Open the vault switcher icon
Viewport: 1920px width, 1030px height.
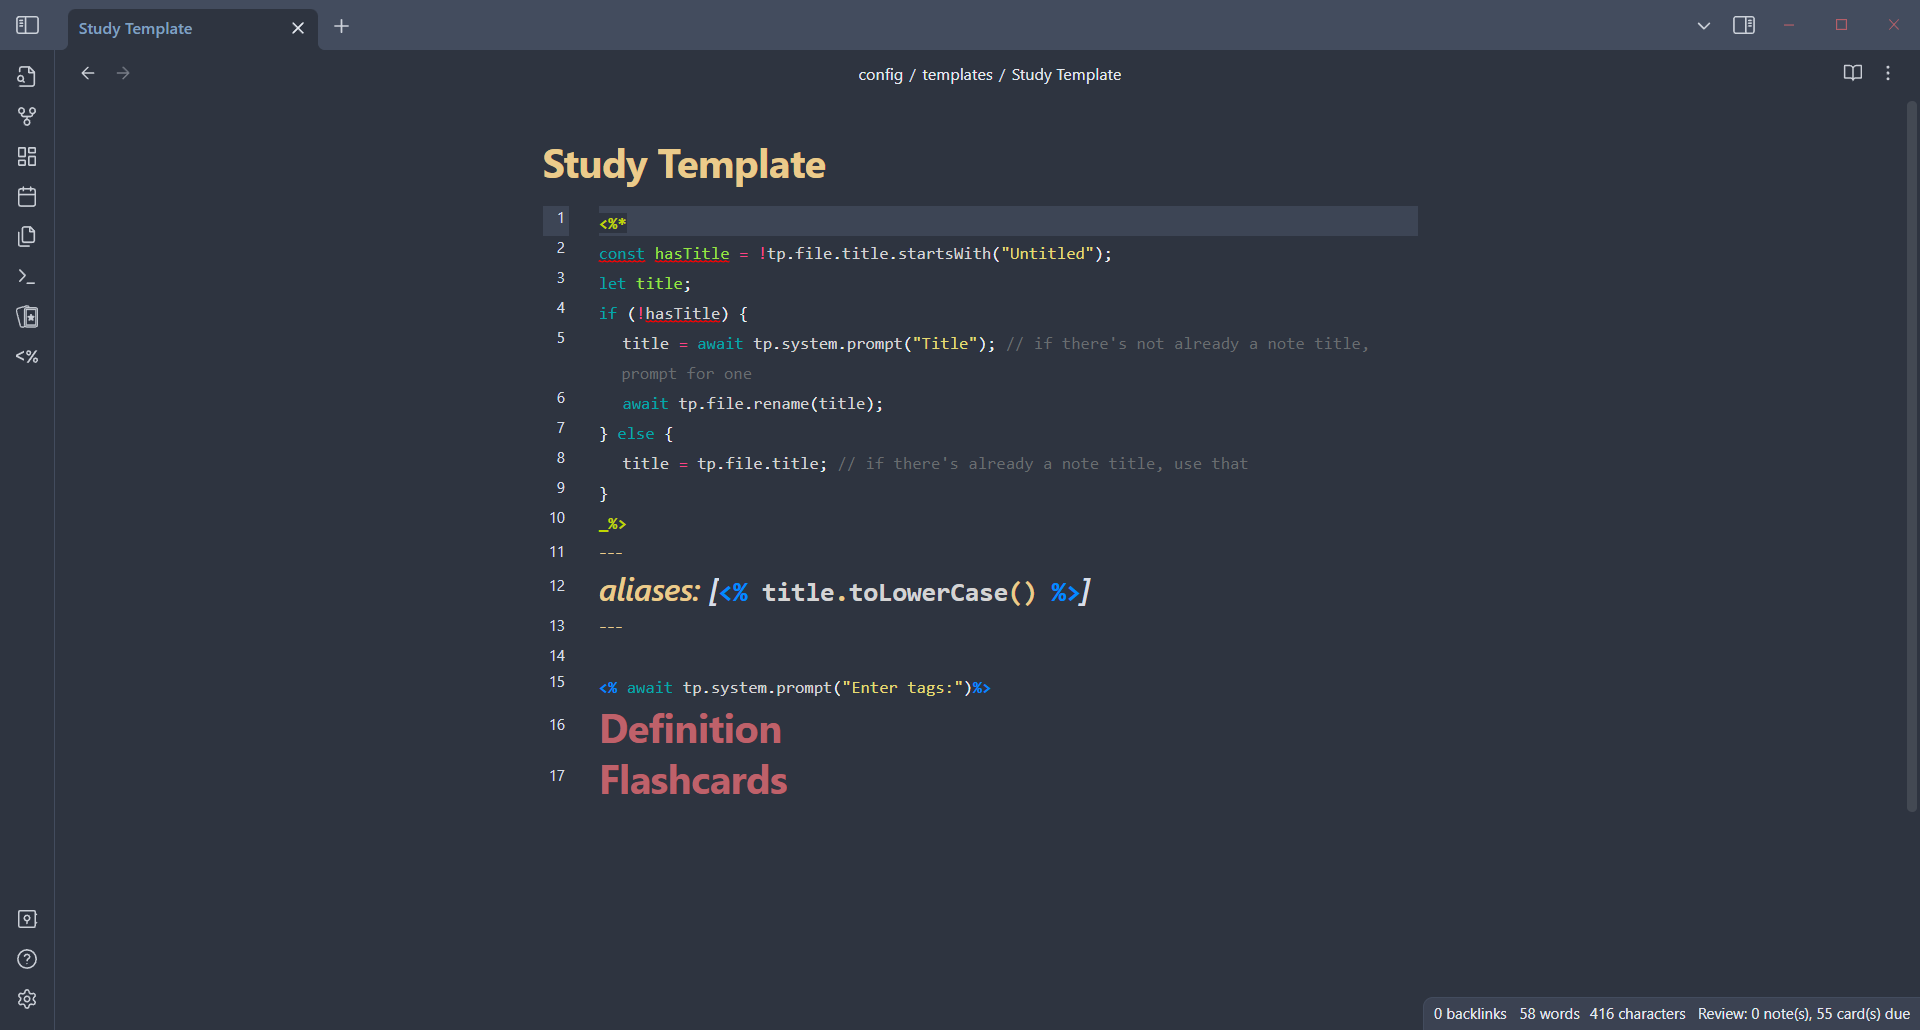pyautogui.click(x=27, y=919)
